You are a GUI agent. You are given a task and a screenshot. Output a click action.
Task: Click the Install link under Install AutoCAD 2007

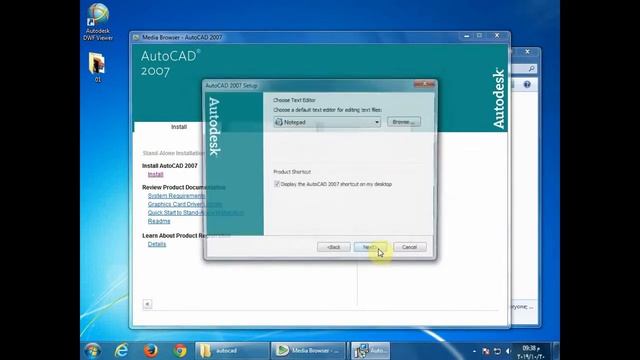click(x=156, y=174)
